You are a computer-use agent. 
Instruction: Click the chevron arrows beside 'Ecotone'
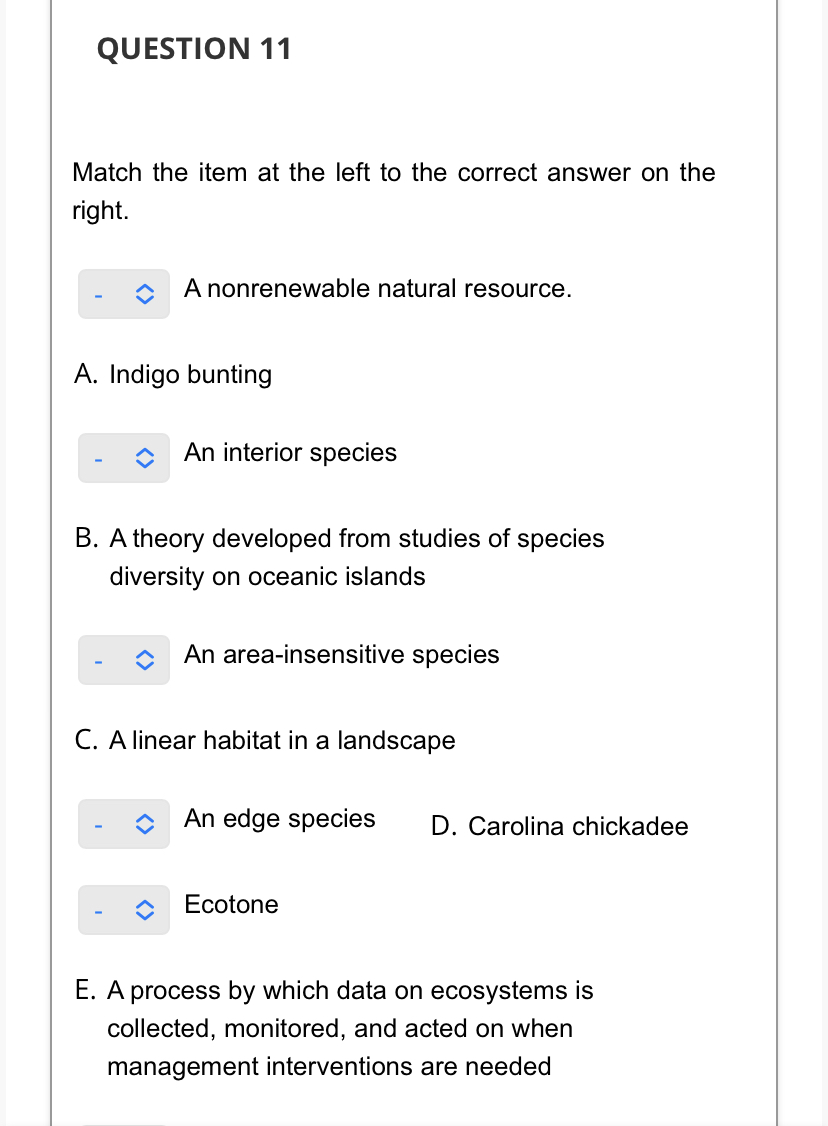(x=145, y=911)
